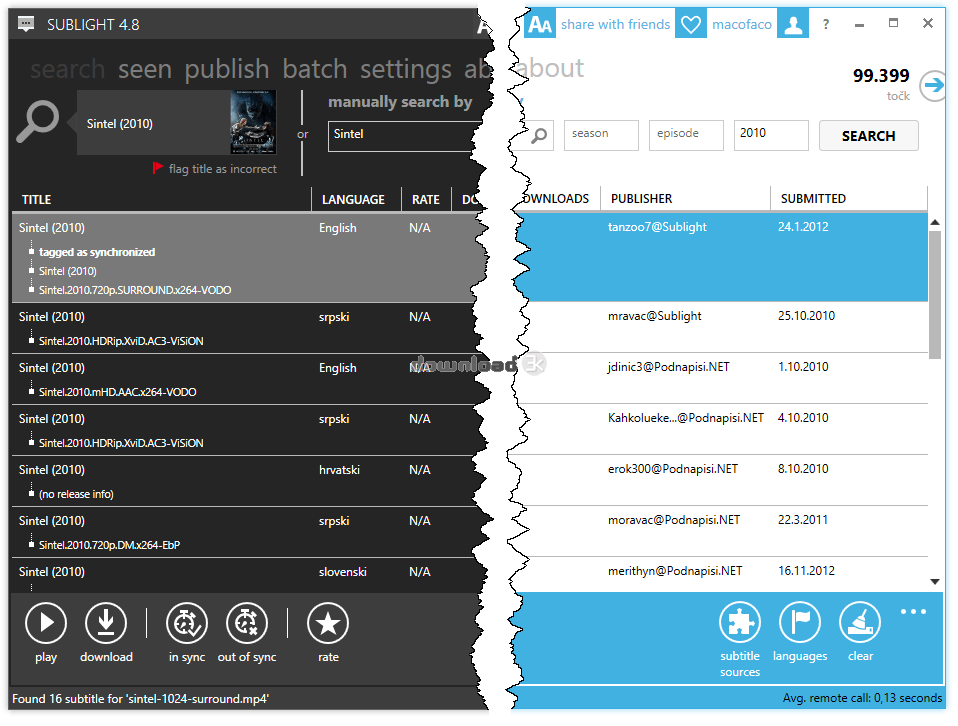
Task: Open subtitle sources puzzle icon
Action: [740, 623]
